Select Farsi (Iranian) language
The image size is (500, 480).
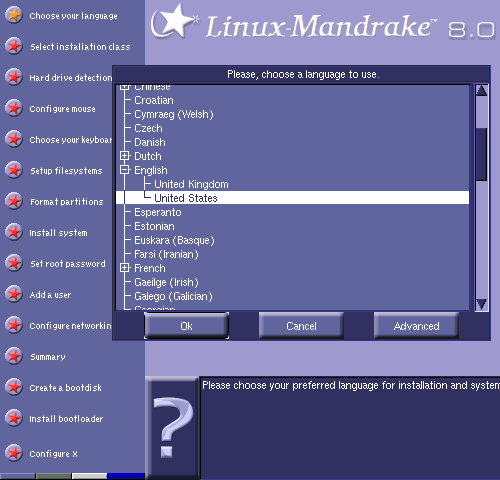tap(166, 254)
